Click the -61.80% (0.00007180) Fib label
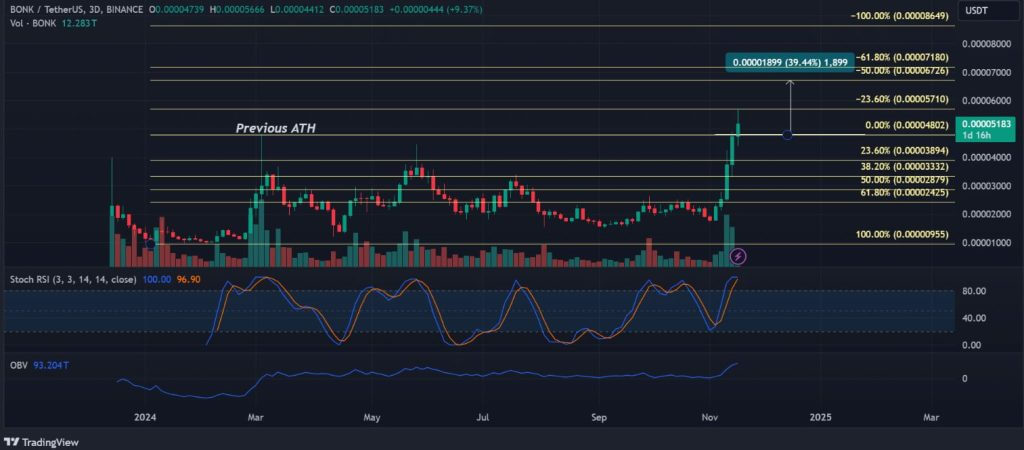This screenshot has width=1024, height=450. (x=901, y=58)
